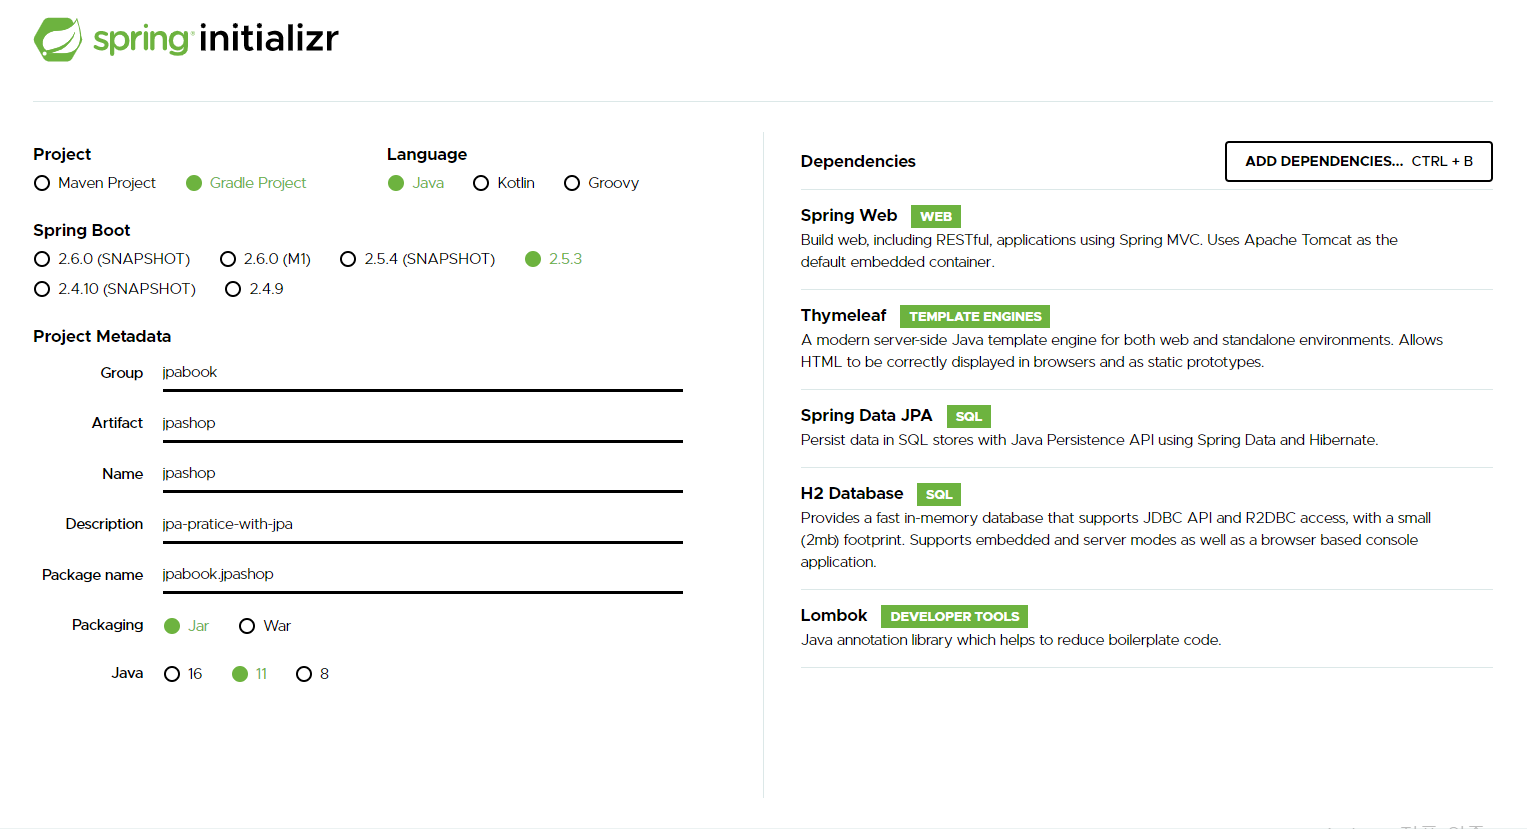This screenshot has height=829, width=1527.
Task: Click the H2 Database description text
Action: pyautogui.click(x=1115, y=540)
